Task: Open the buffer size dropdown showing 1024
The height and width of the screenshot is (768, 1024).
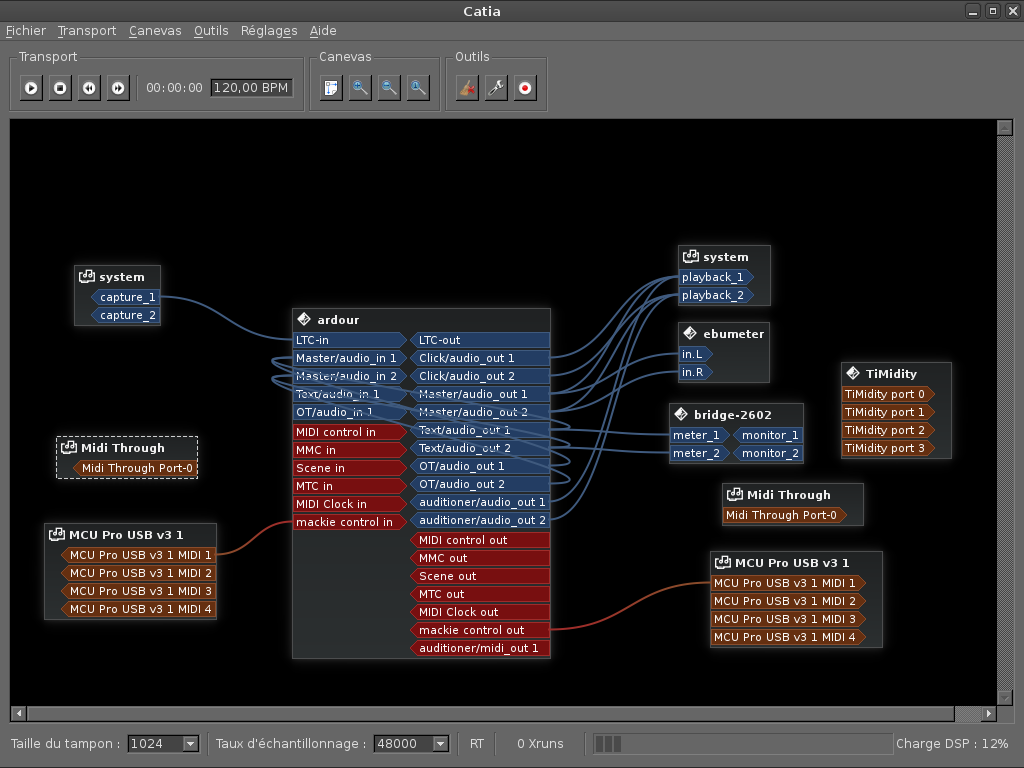Action: [x=163, y=743]
